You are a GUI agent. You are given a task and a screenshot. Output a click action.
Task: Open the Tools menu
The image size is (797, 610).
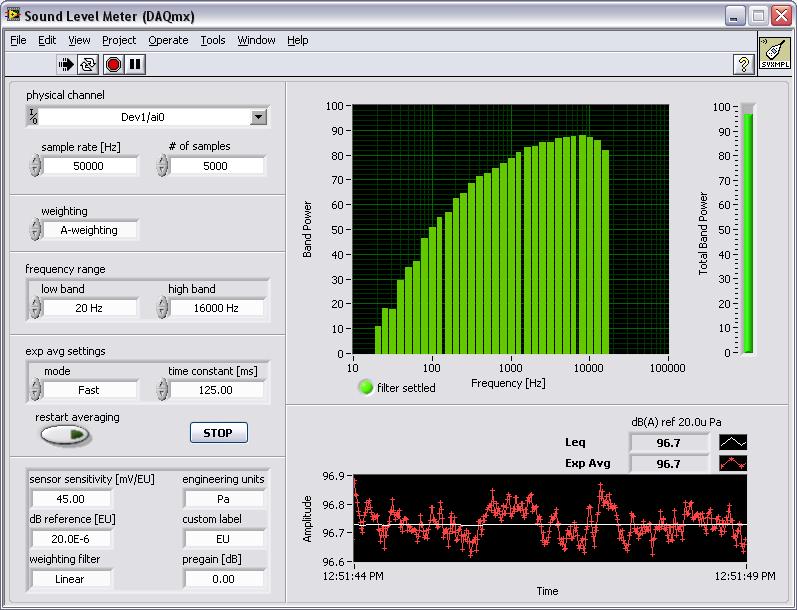click(x=213, y=40)
